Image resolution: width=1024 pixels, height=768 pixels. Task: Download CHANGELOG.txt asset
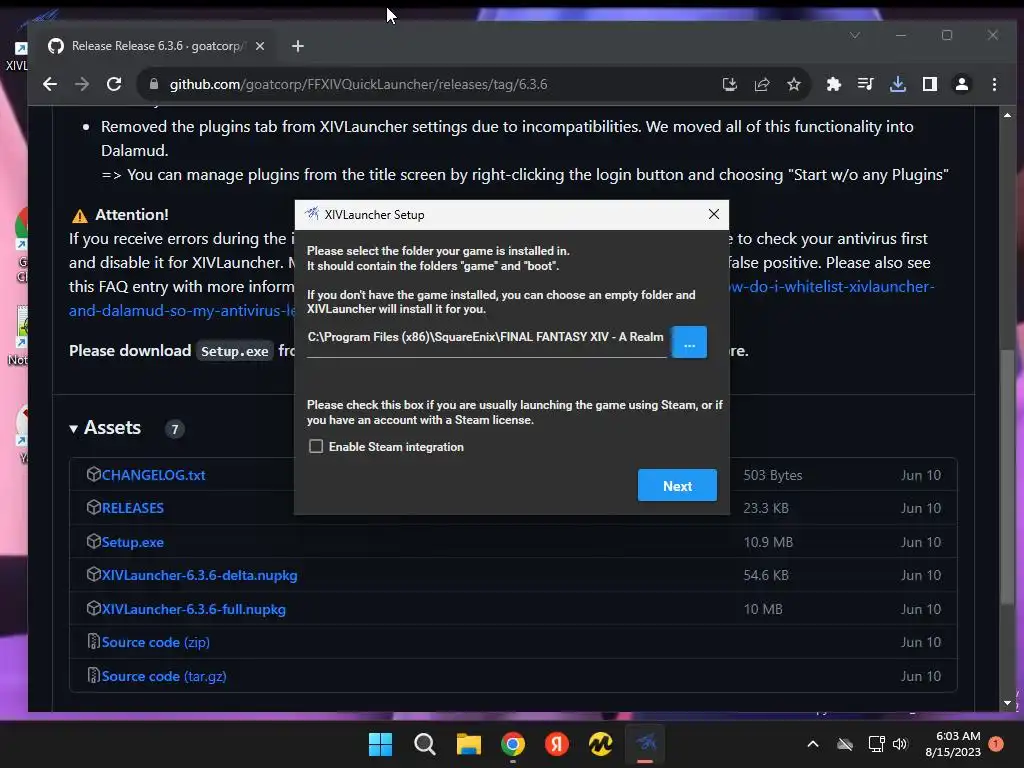point(153,475)
